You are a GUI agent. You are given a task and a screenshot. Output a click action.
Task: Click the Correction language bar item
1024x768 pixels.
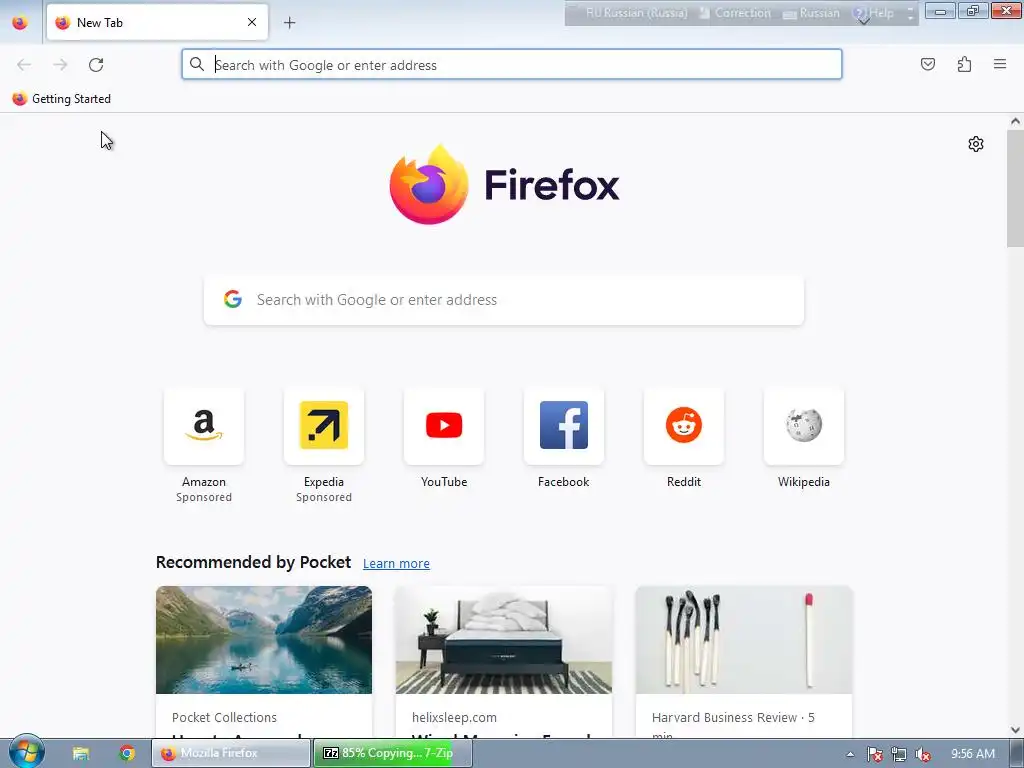(735, 13)
